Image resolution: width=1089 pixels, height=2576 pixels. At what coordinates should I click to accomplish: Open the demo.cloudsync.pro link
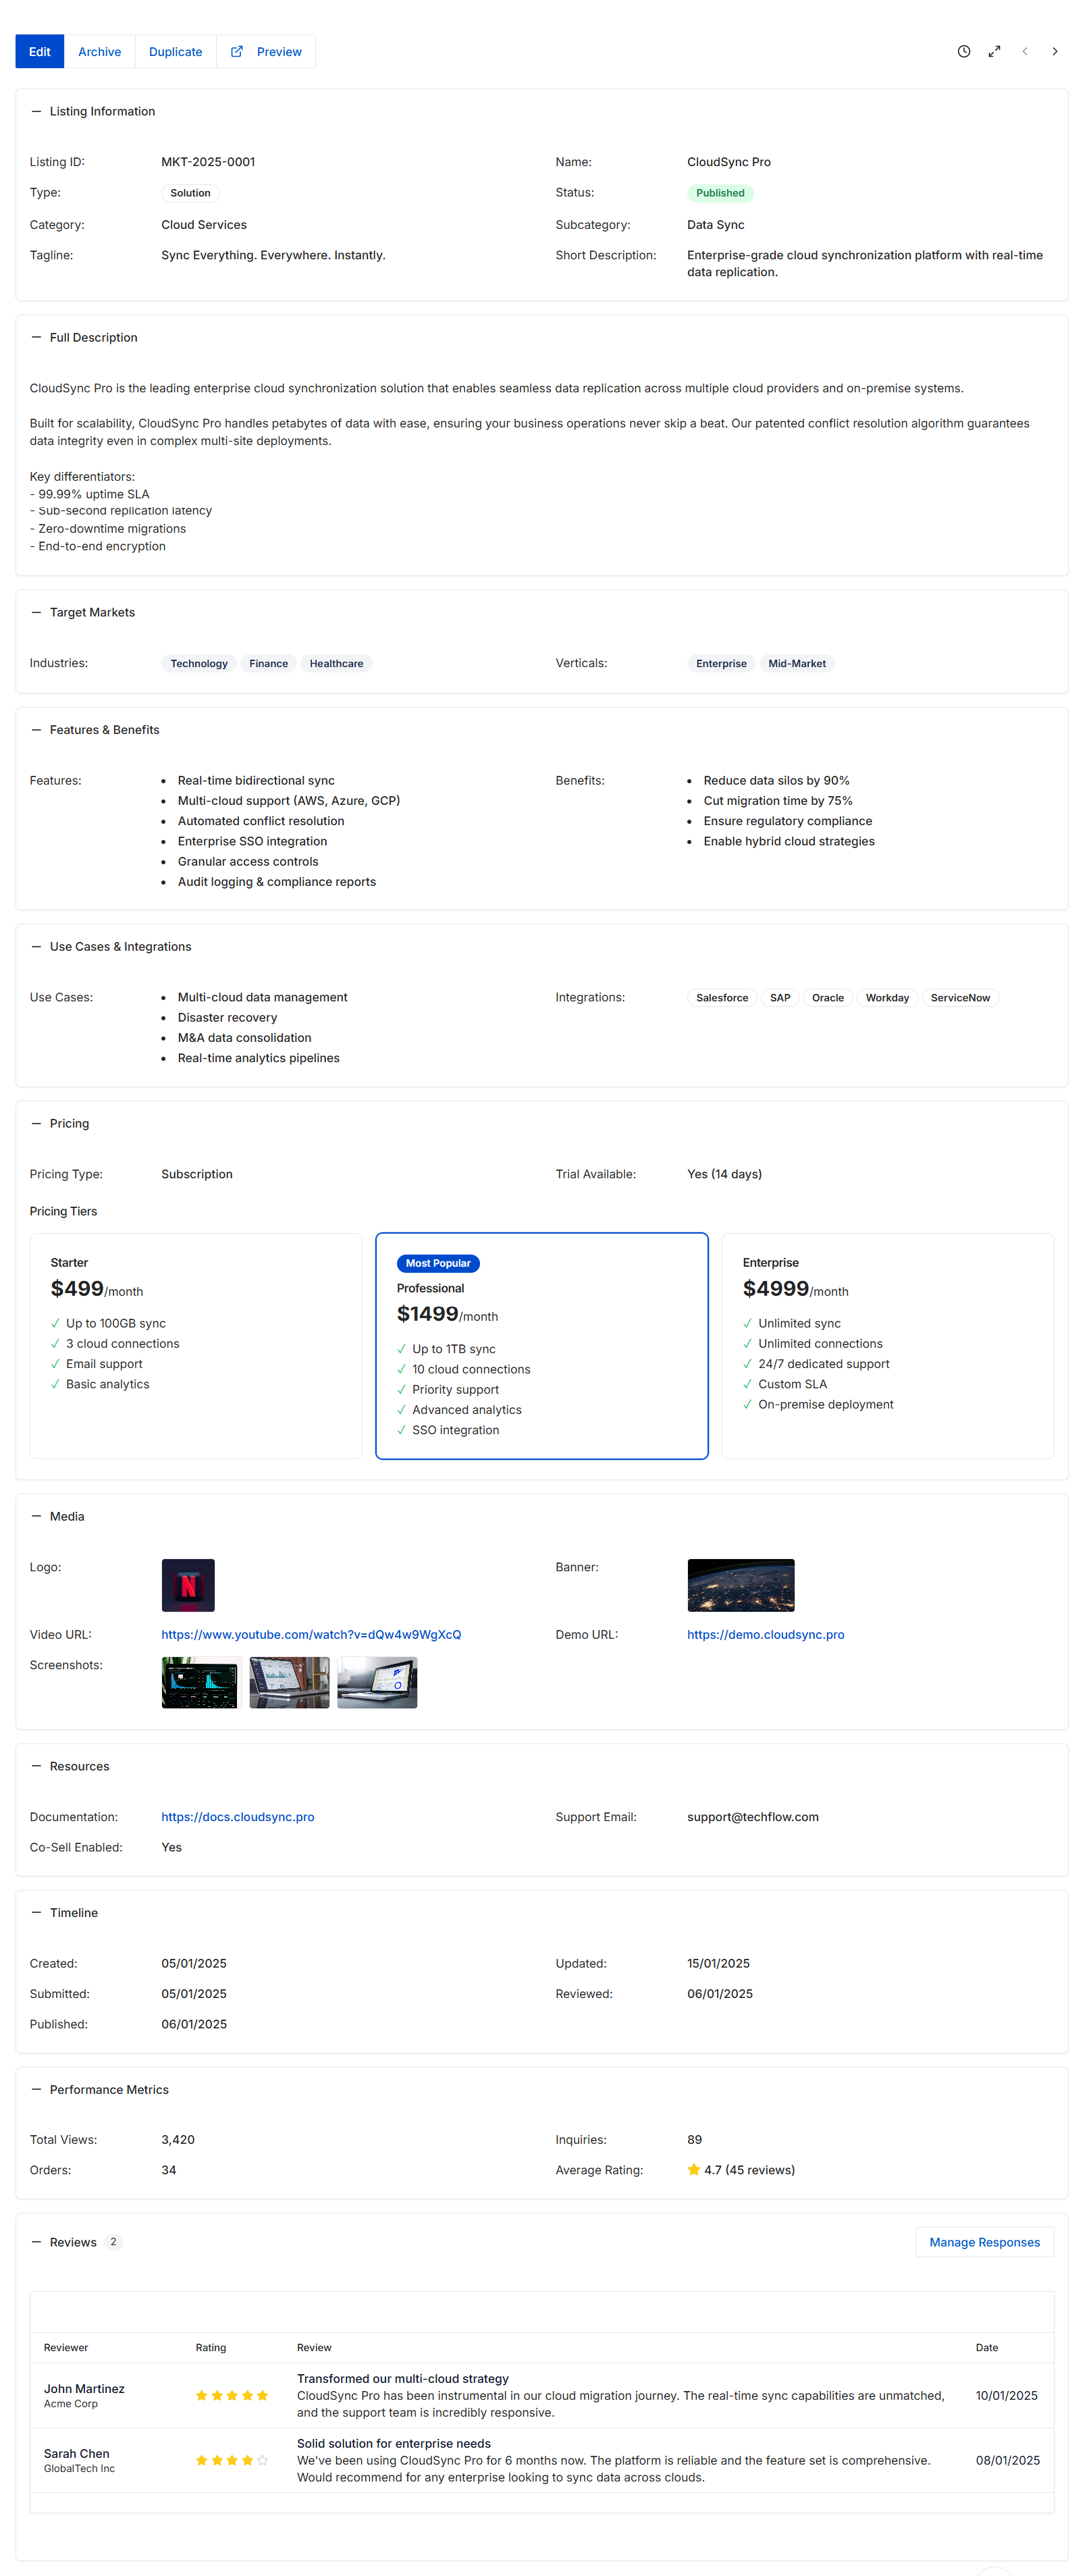coord(765,1635)
